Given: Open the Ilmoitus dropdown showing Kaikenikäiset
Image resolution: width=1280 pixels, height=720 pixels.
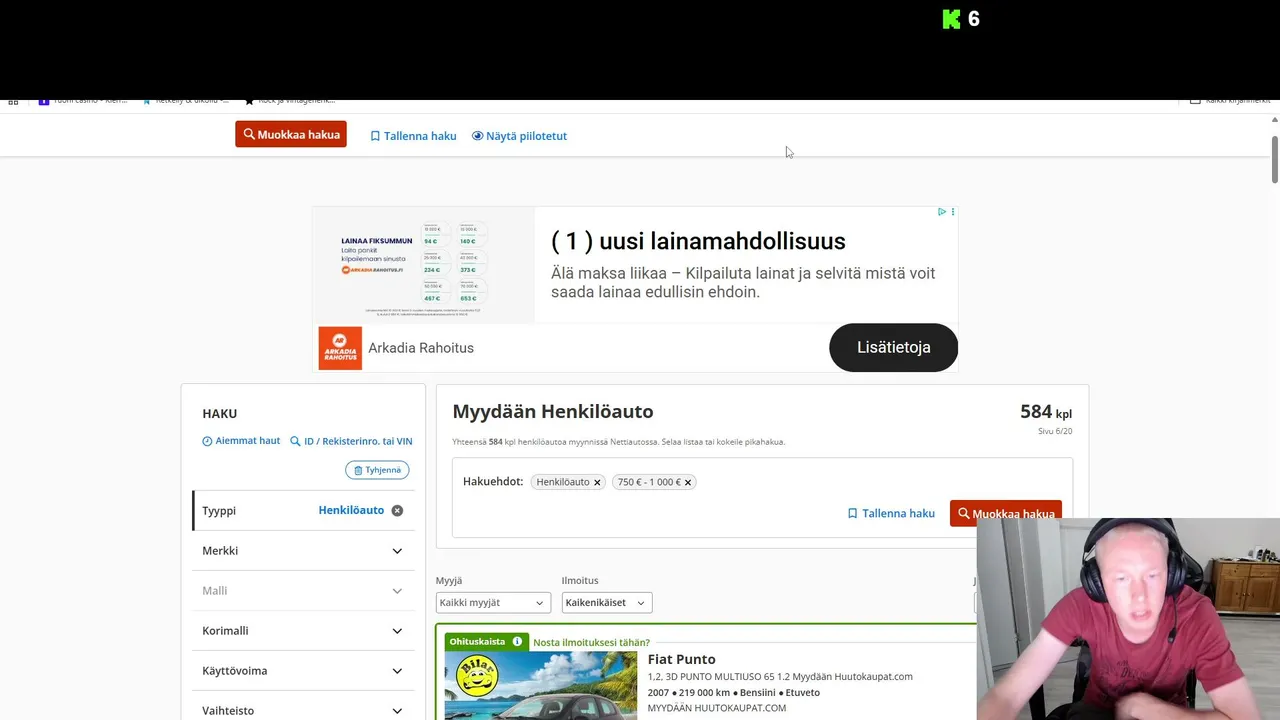Looking at the screenshot, I should pos(607,603).
